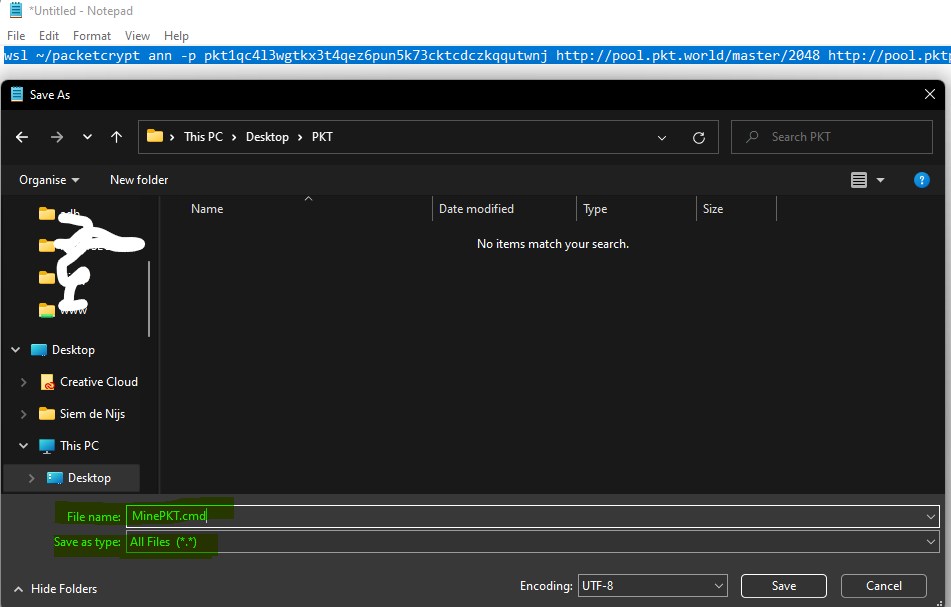
Task: Select Desktop under This PC
Action: (89, 478)
